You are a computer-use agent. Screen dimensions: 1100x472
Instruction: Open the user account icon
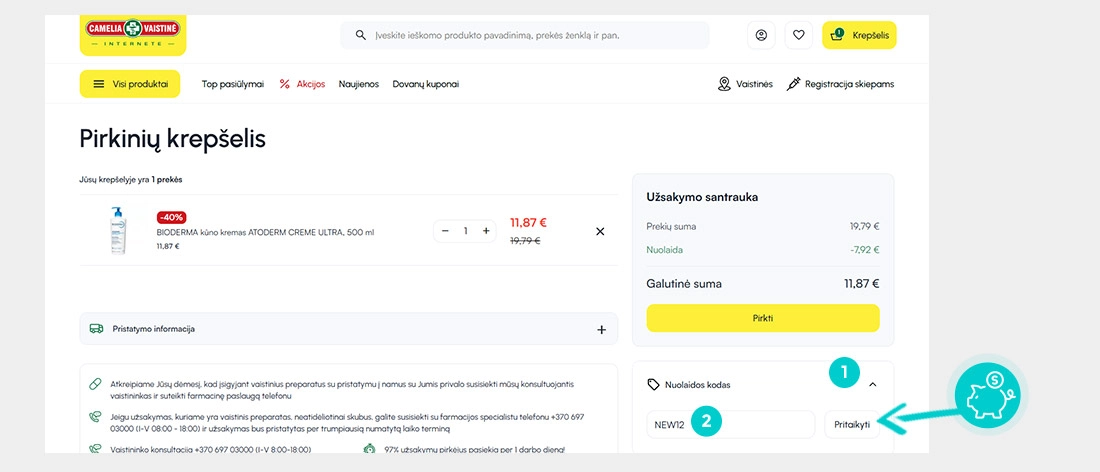[761, 35]
